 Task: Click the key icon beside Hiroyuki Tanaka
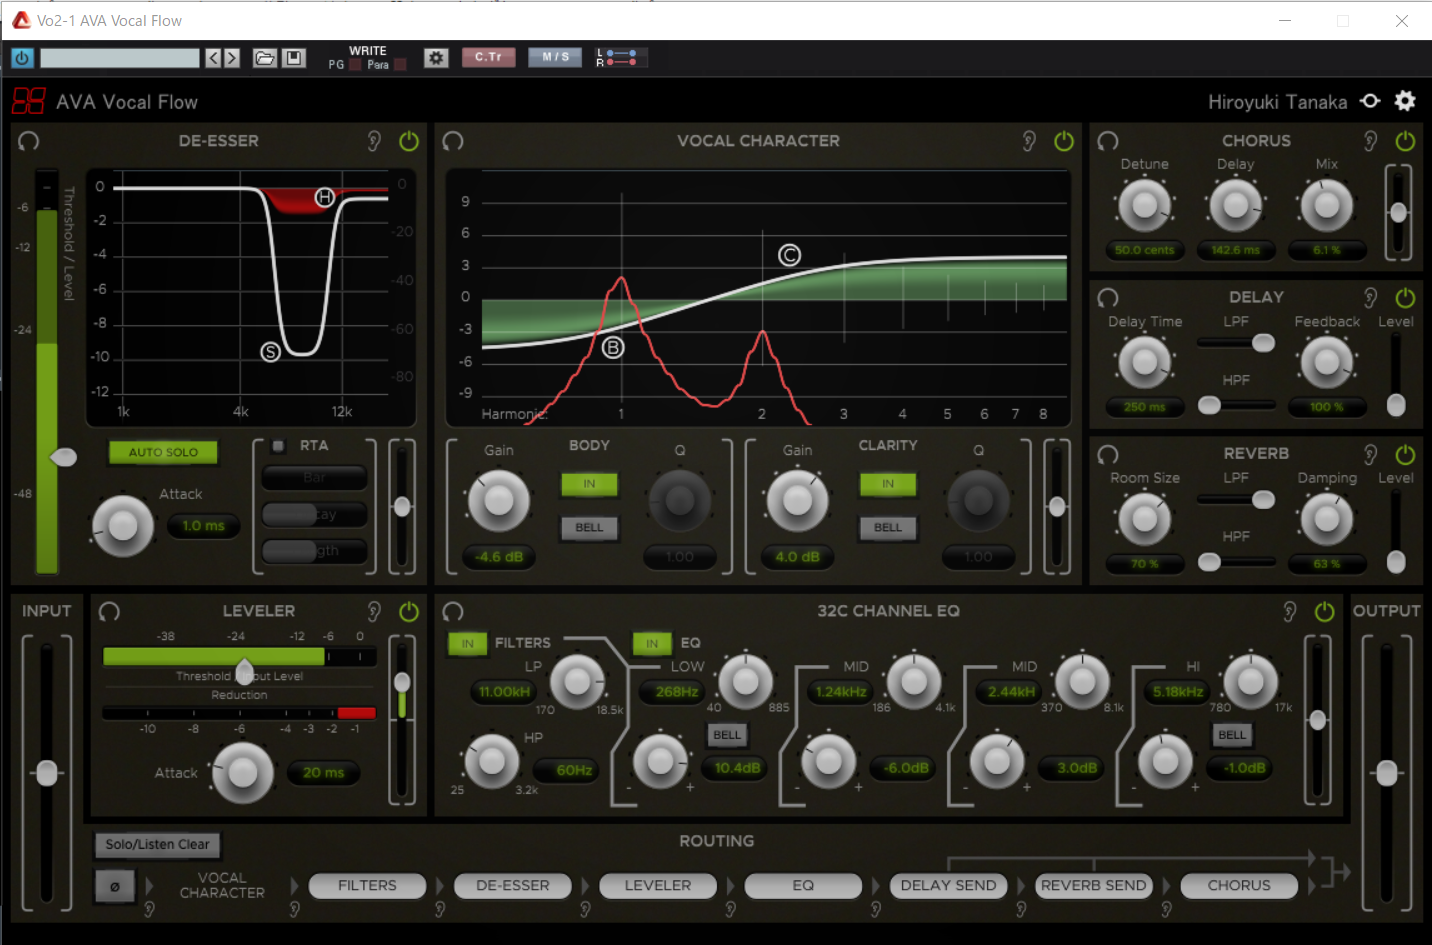(1371, 101)
